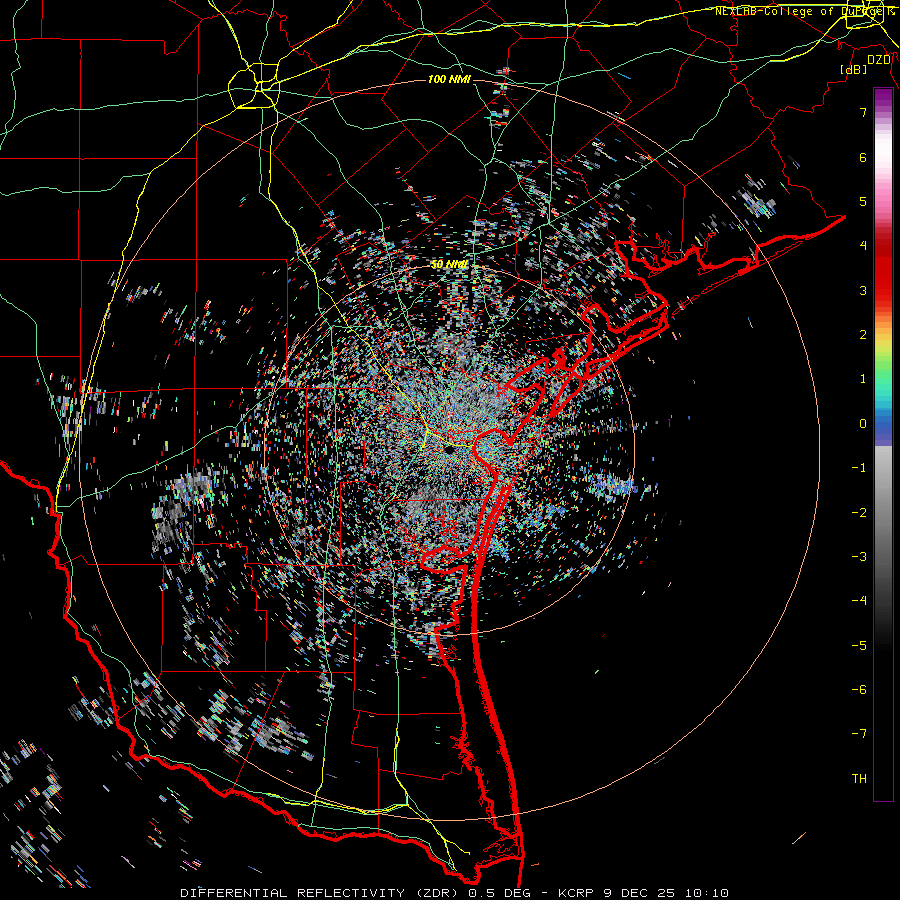Click the '-4' value on the color scale

859,601
